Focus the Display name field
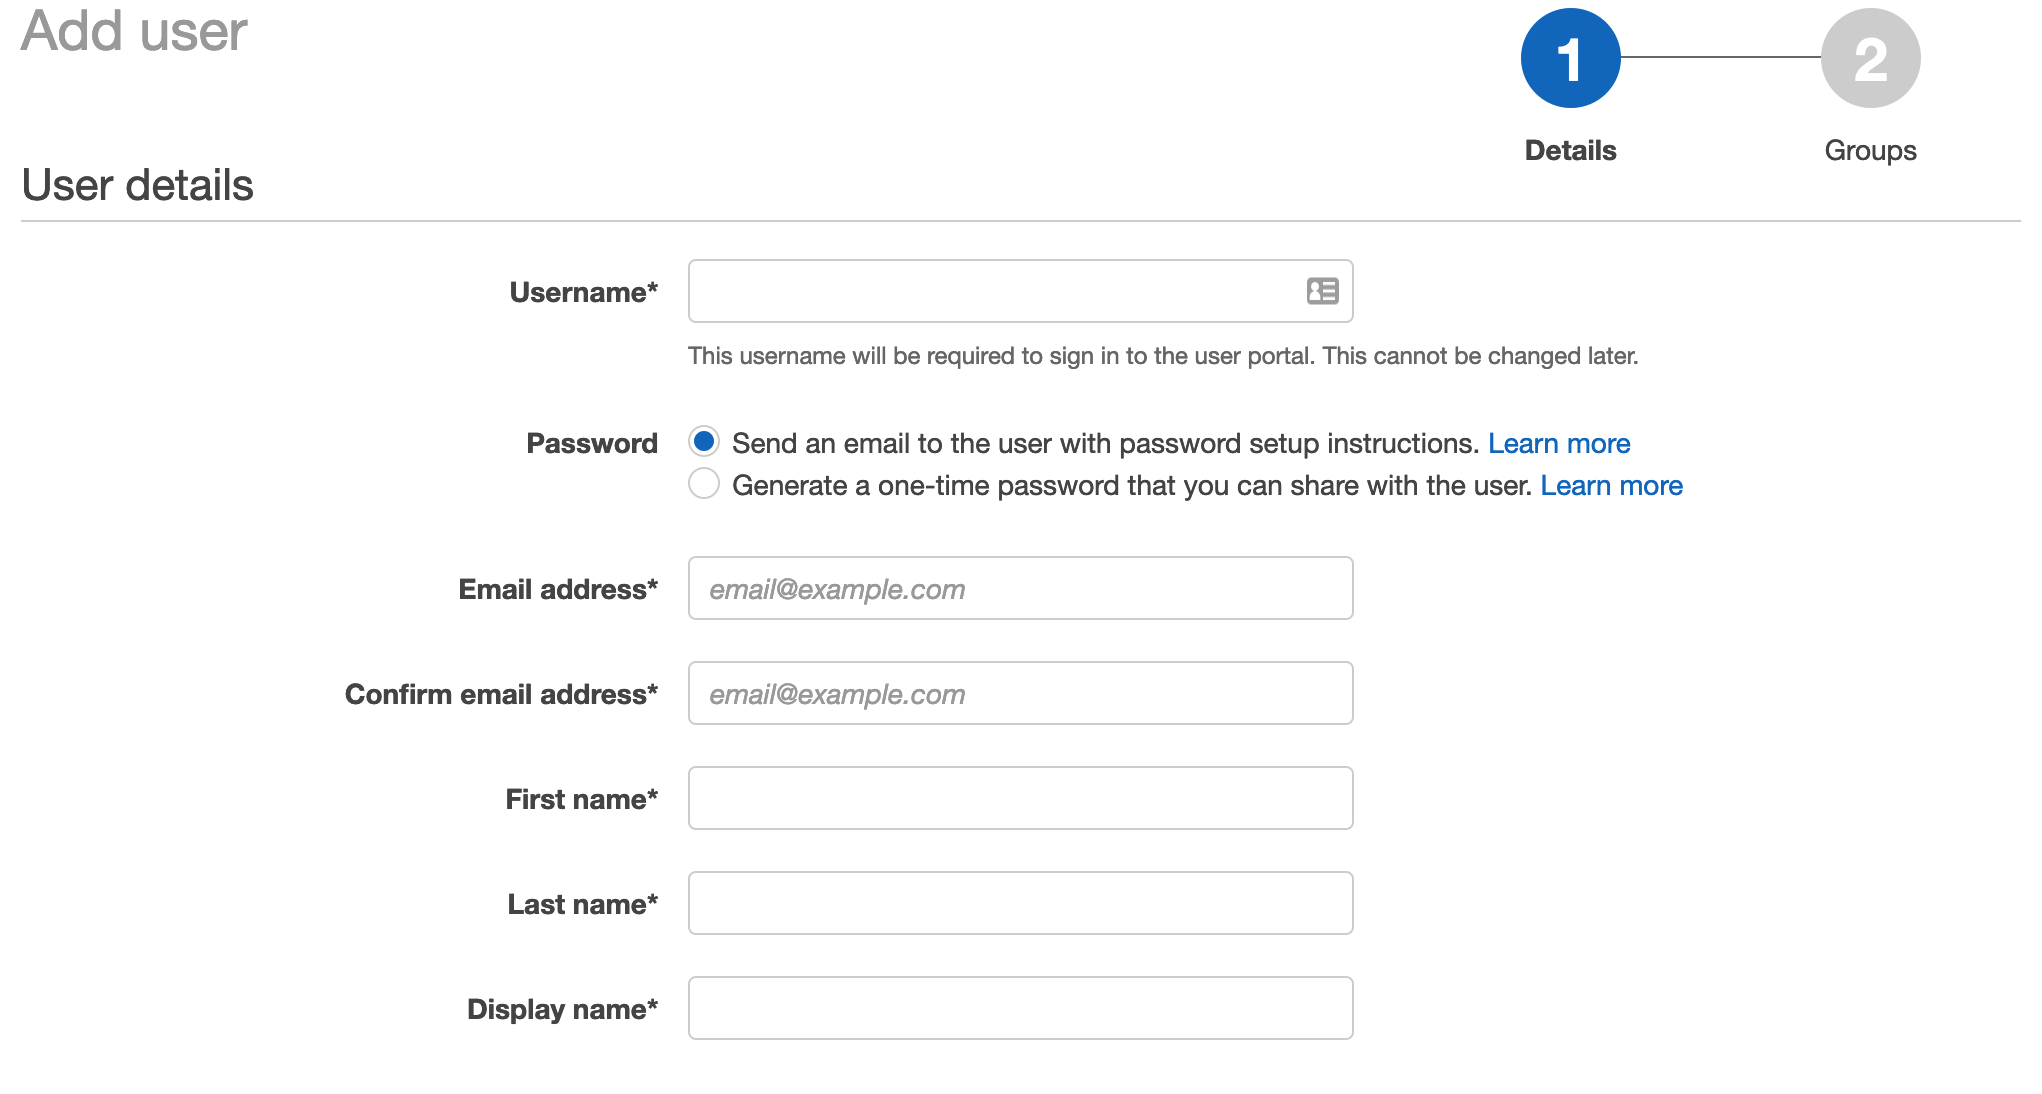 1020,1008
